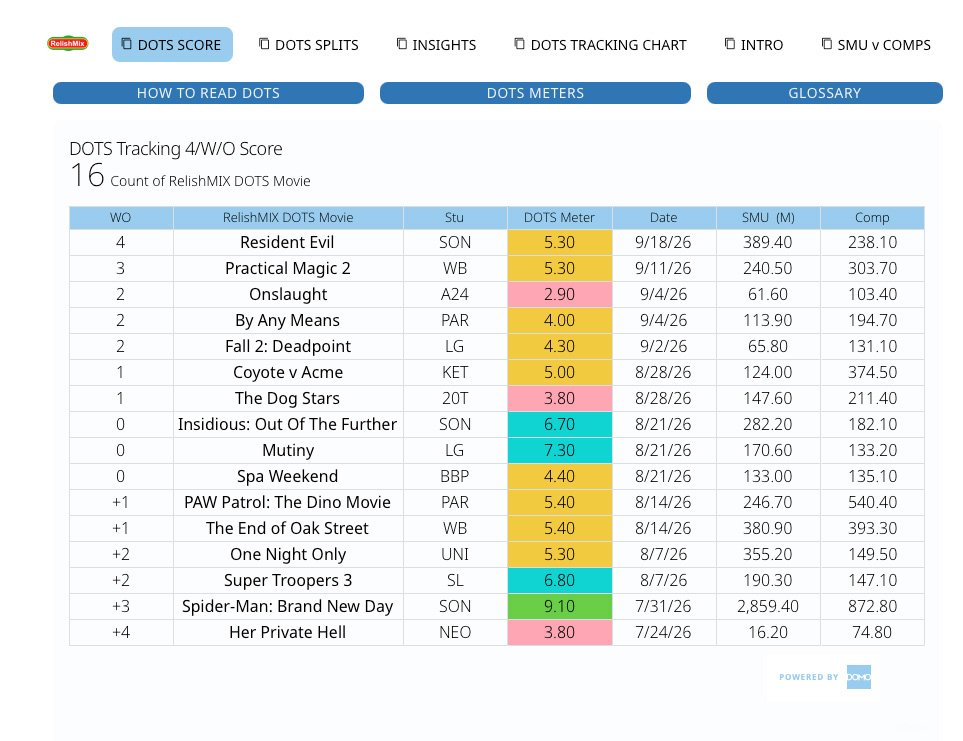Select the teal 7.30 Mutiny meter cell
This screenshot has width=963, height=741.
[x=559, y=450]
